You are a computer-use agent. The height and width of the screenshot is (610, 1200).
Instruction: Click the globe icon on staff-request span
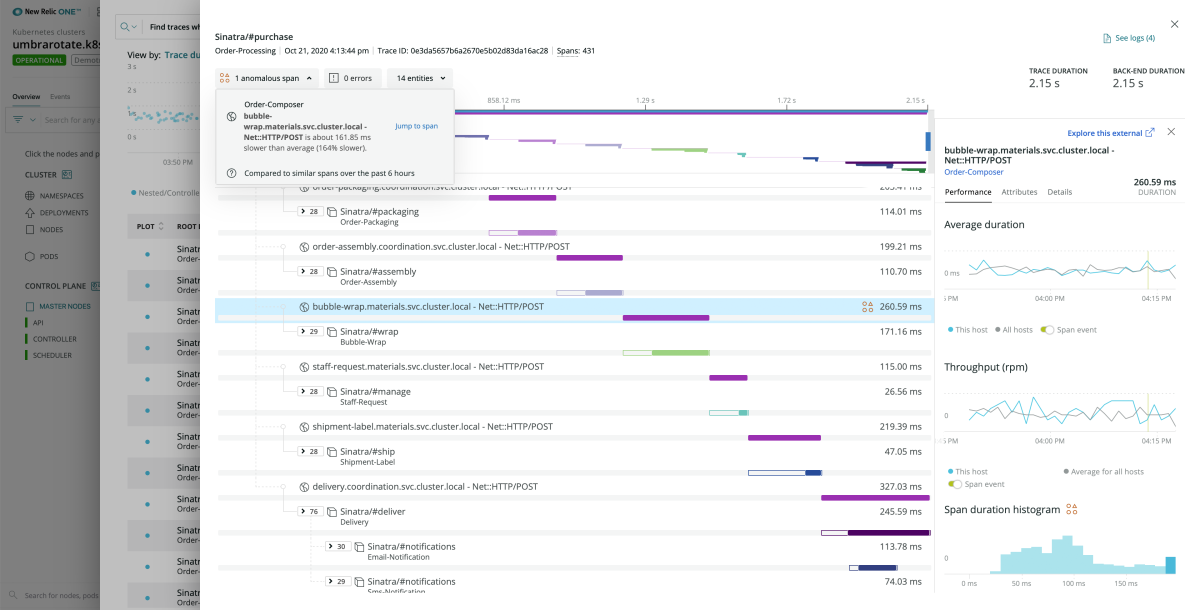[x=304, y=366]
